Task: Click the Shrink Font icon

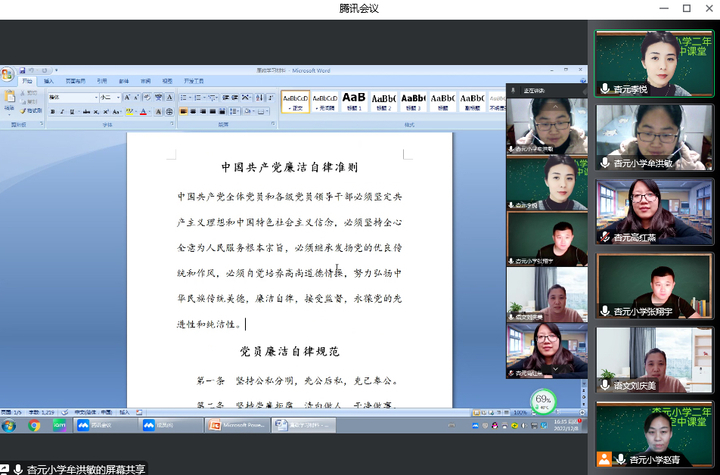Action: (x=136, y=97)
